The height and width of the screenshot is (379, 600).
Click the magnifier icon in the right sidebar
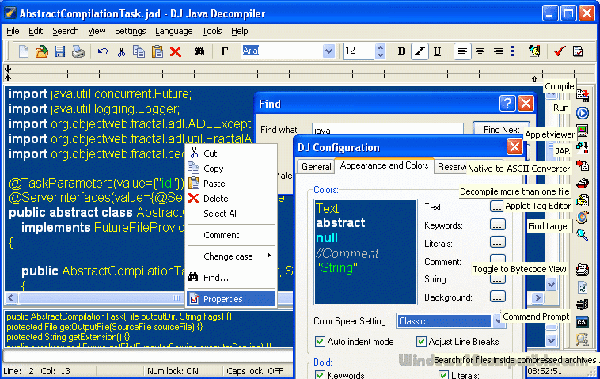coord(582,234)
